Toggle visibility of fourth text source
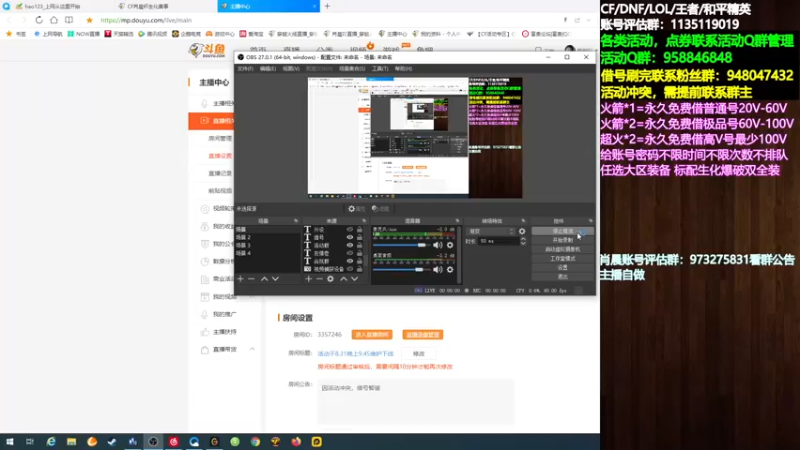 (x=349, y=253)
